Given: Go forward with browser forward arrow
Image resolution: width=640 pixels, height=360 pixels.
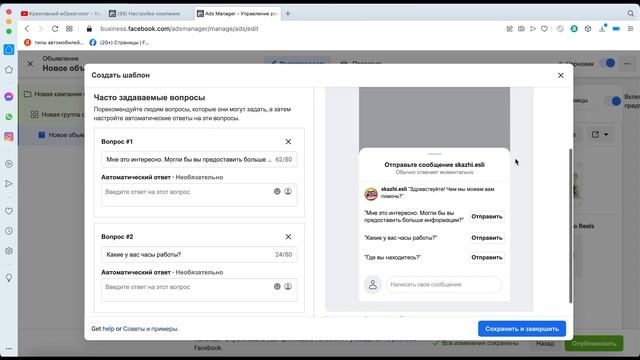Looking at the screenshot, I should (40, 29).
